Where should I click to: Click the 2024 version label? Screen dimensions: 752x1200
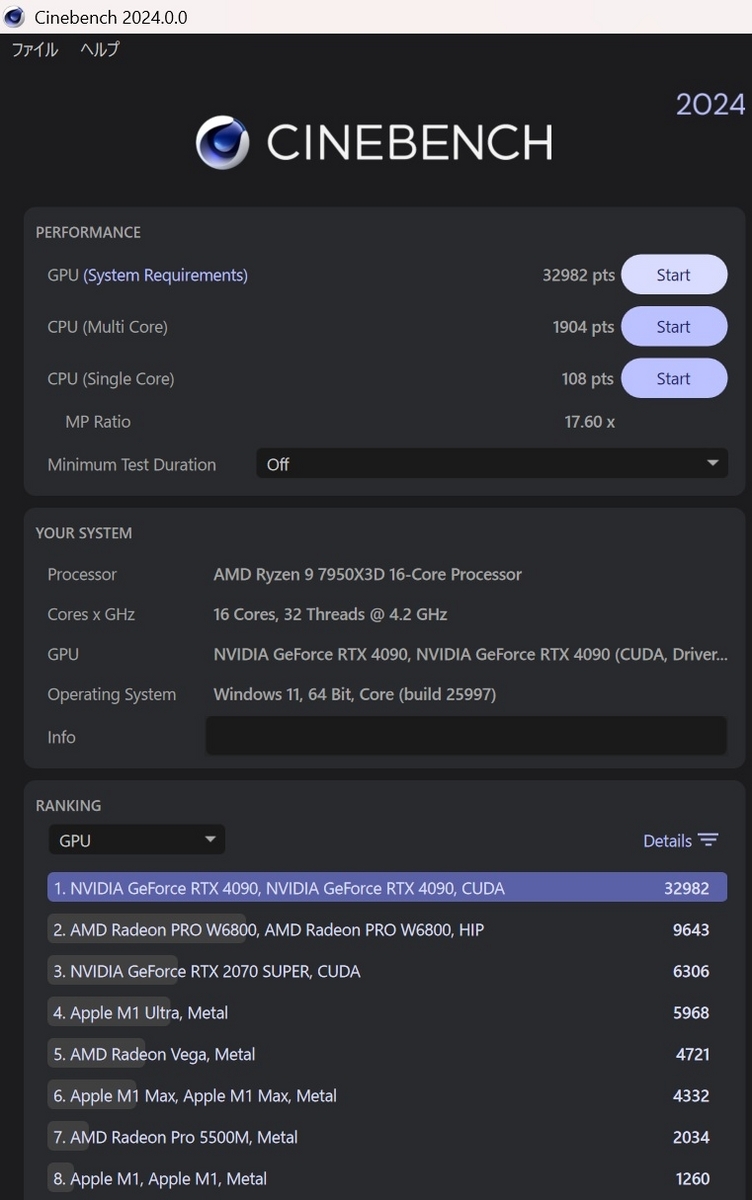[x=710, y=104]
